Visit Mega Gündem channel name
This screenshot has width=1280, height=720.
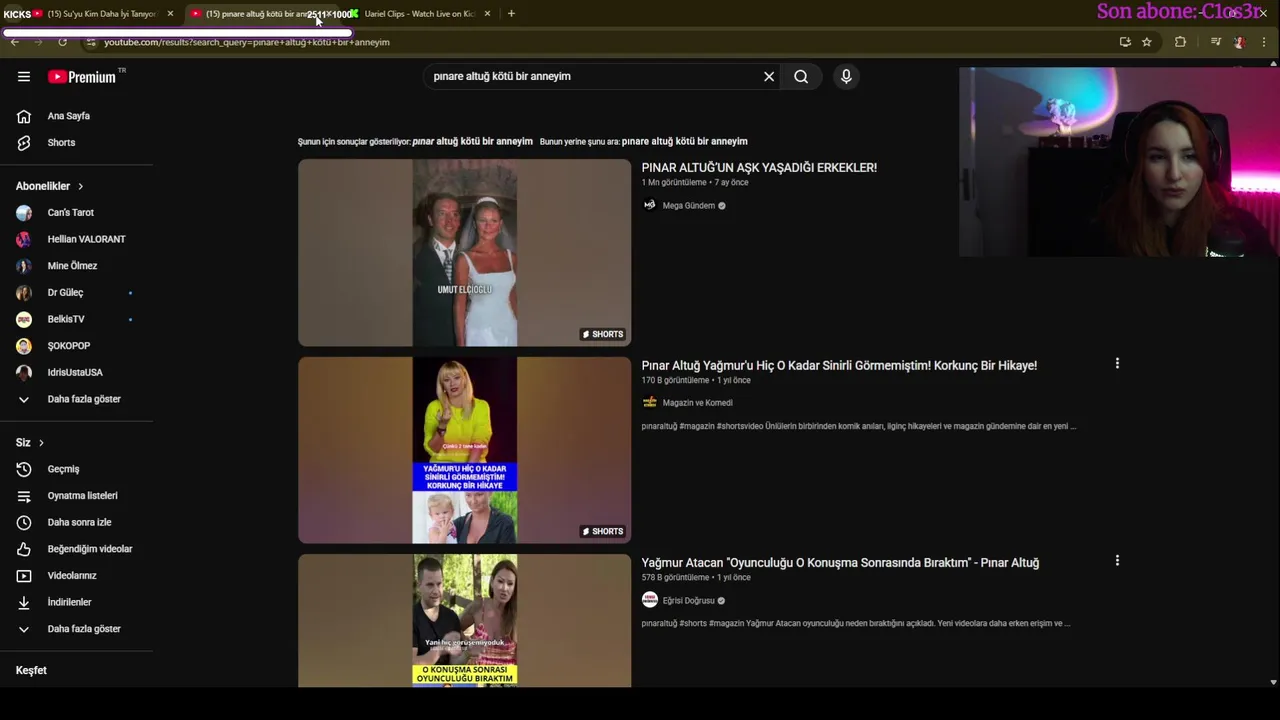tap(689, 206)
